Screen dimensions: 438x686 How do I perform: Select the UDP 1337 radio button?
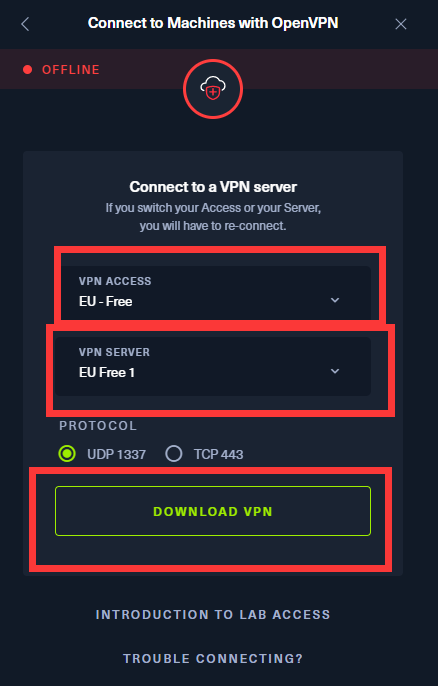(x=67, y=454)
